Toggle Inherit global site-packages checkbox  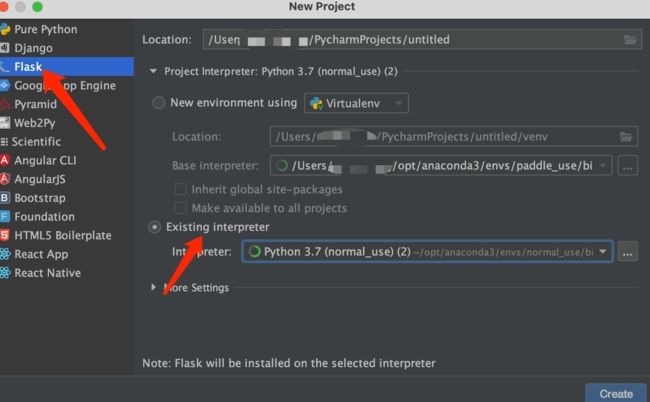coord(180,189)
